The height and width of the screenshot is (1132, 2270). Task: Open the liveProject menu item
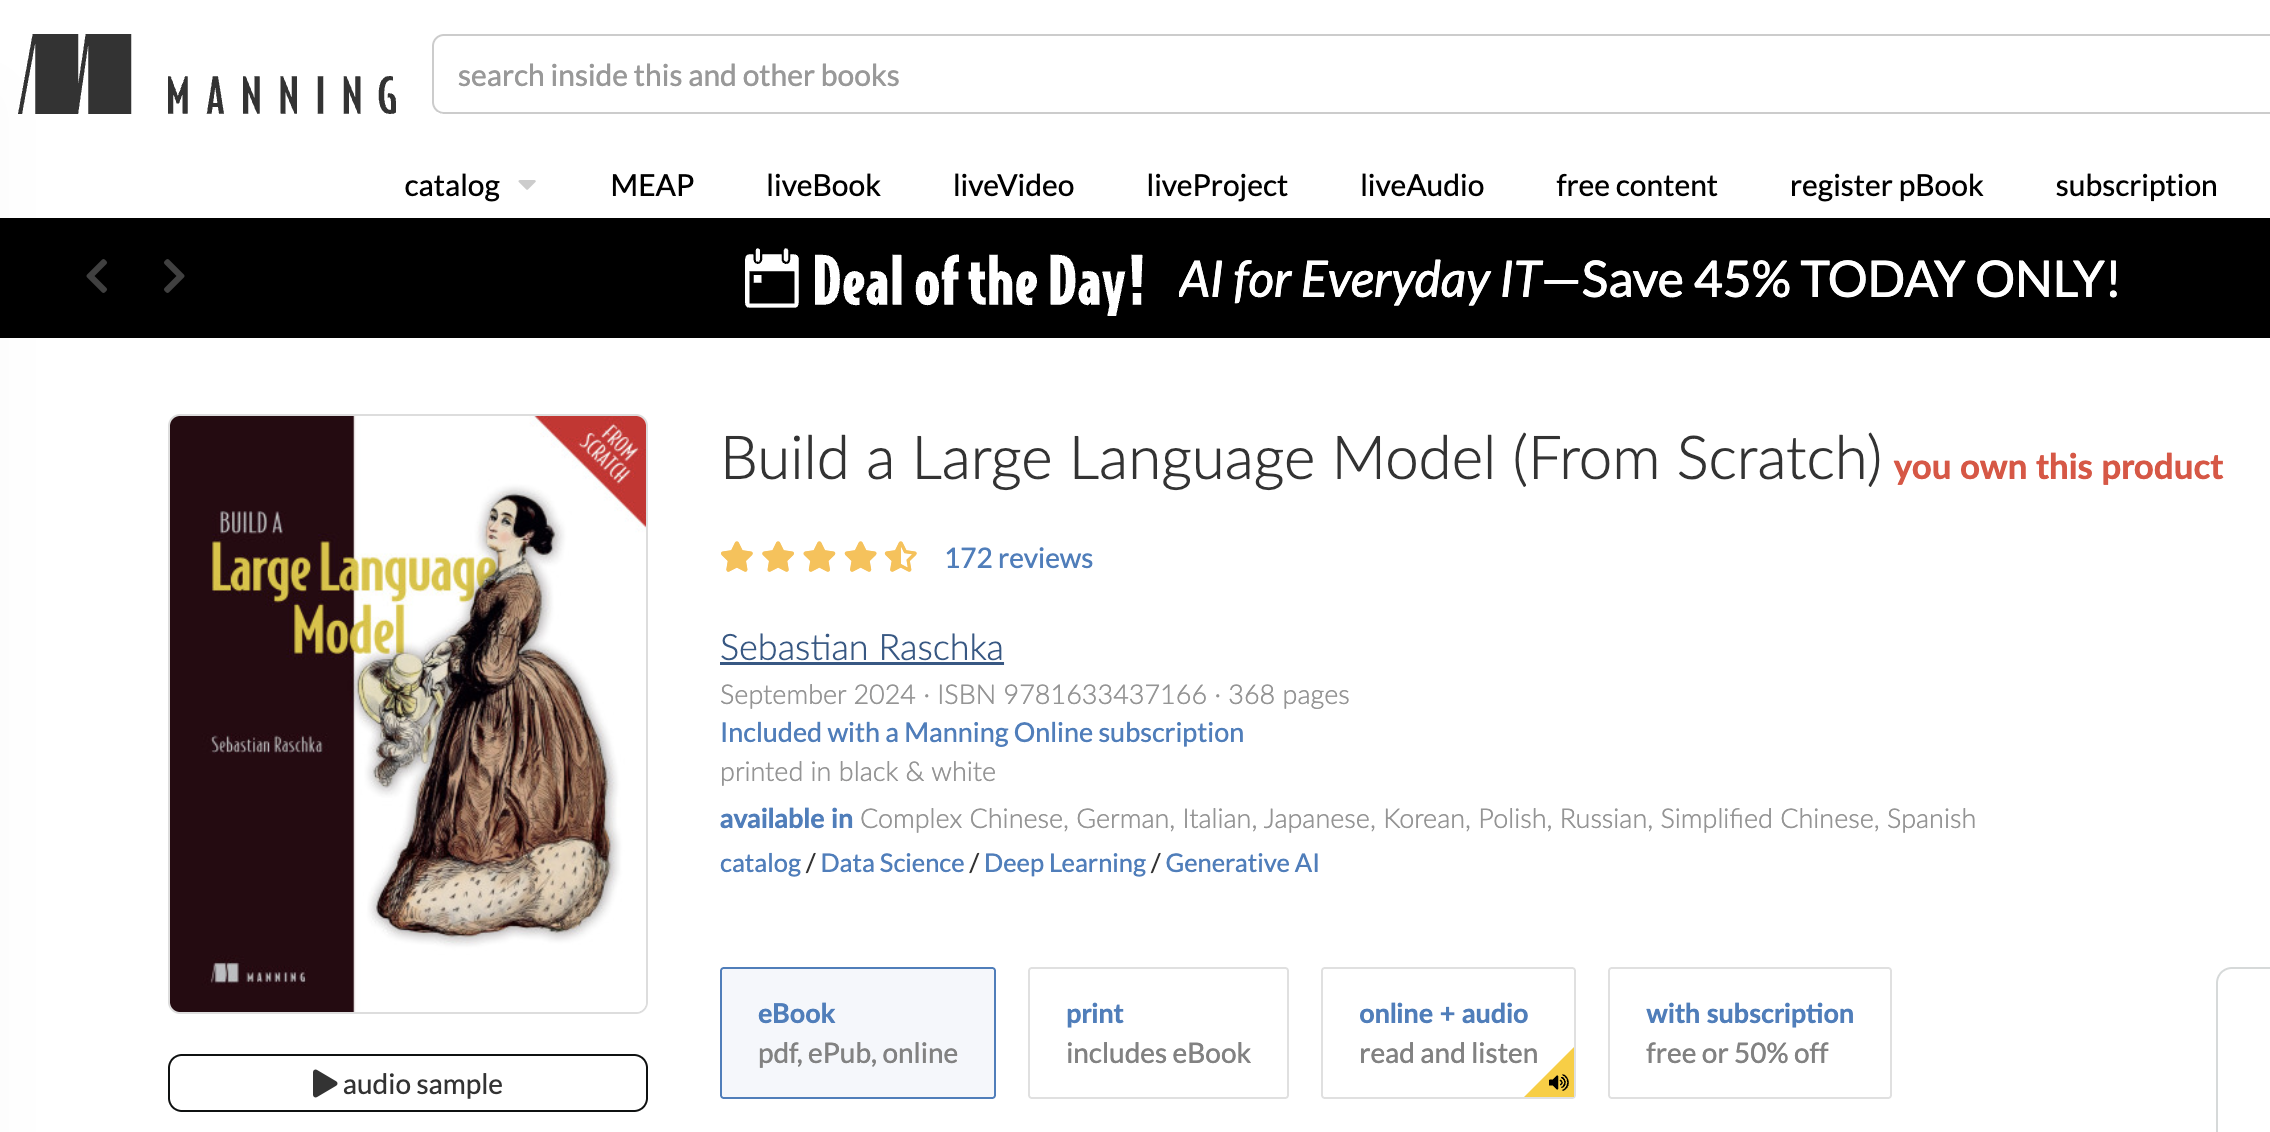(x=1216, y=185)
